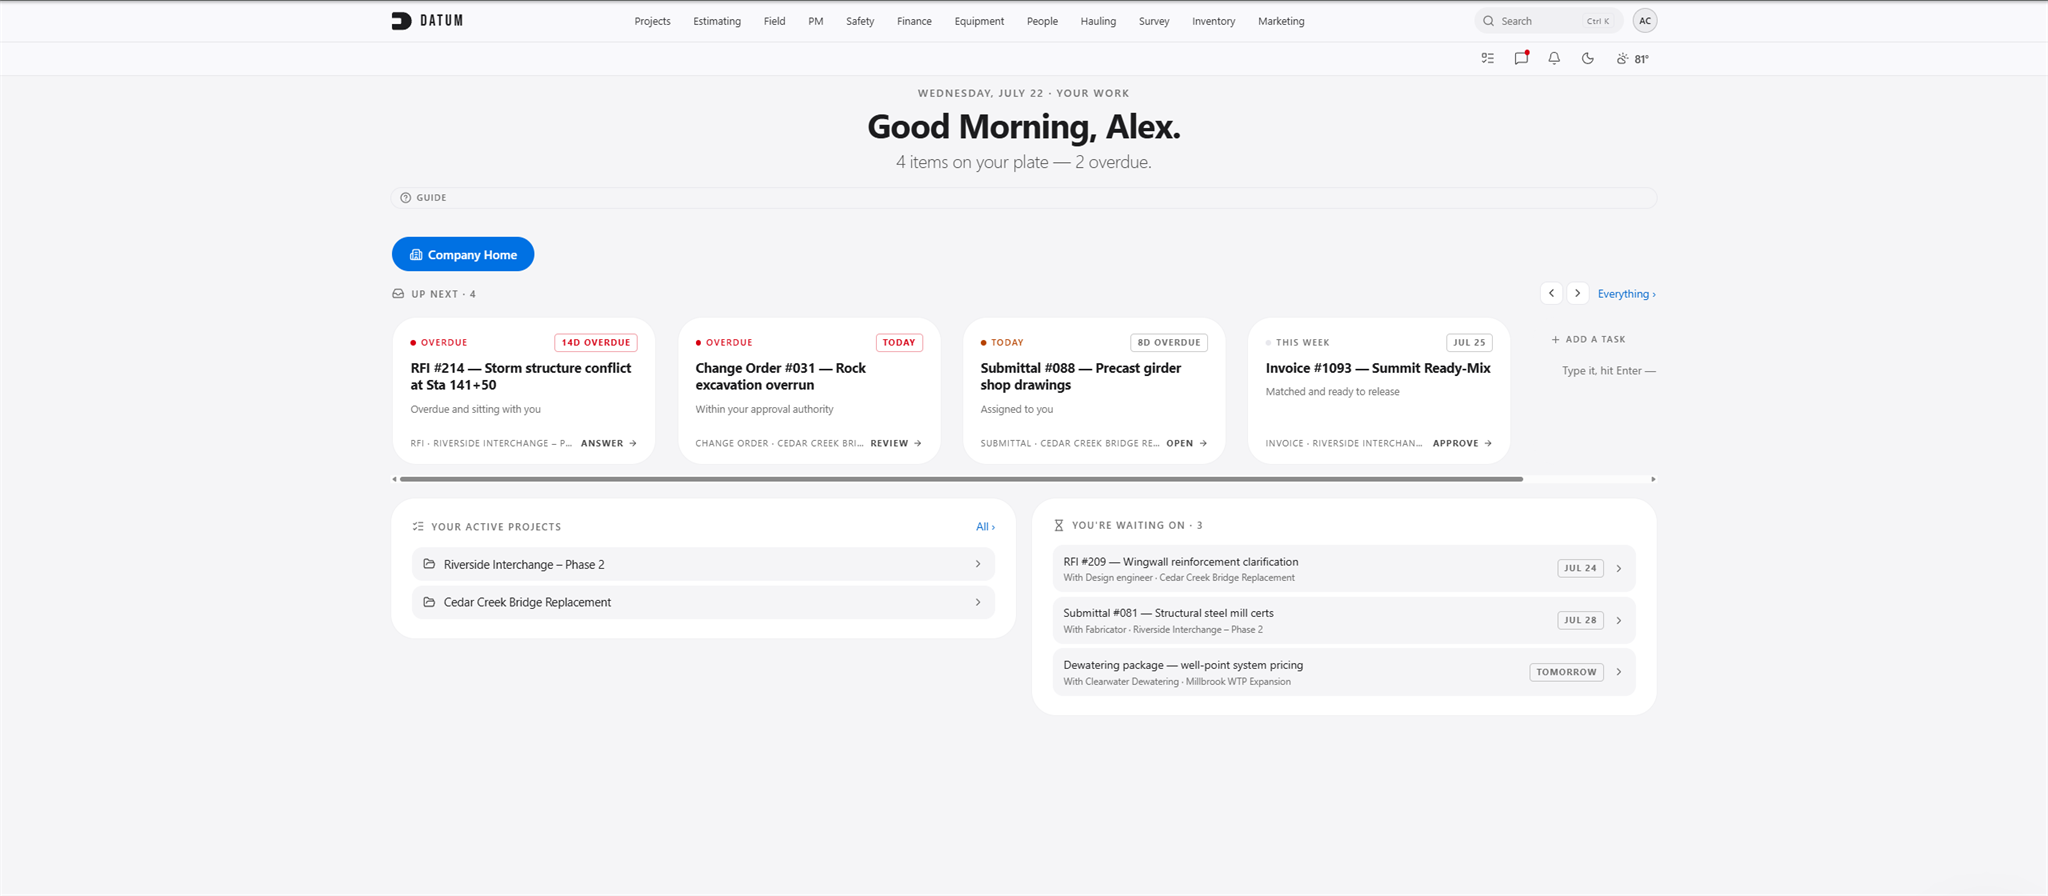Click the Up Next horizontal scrollbar
2048x896 pixels.
tap(961, 479)
